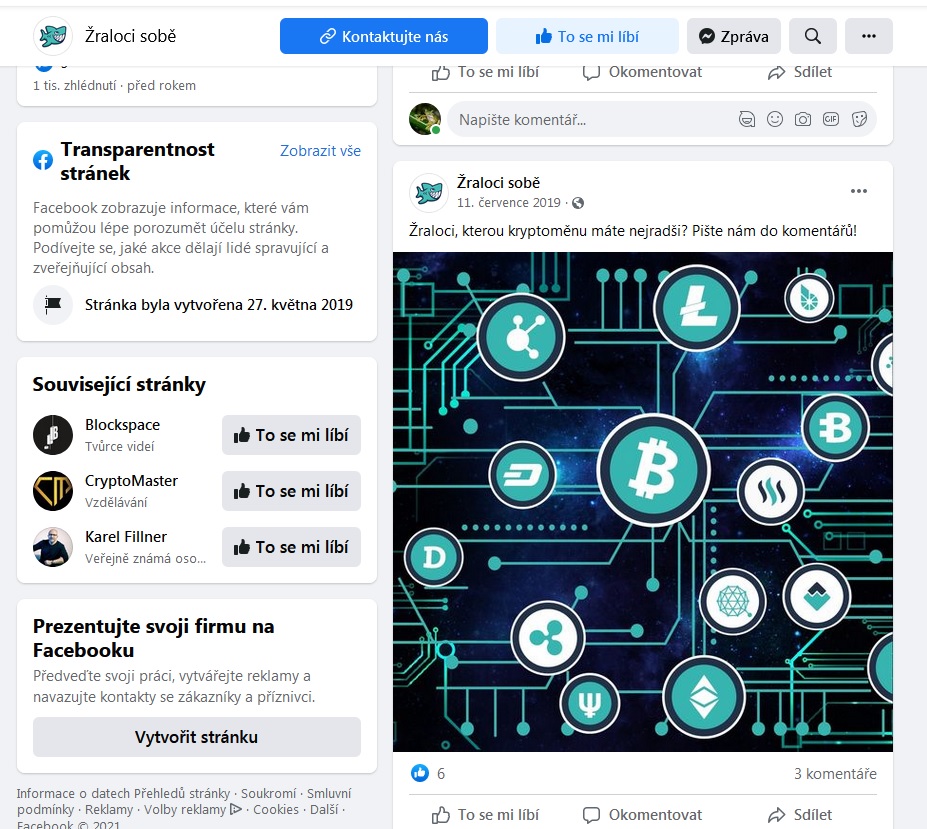The height and width of the screenshot is (829, 927).
Task: Click the blue like reaction icon with 6
Action: pos(420,773)
